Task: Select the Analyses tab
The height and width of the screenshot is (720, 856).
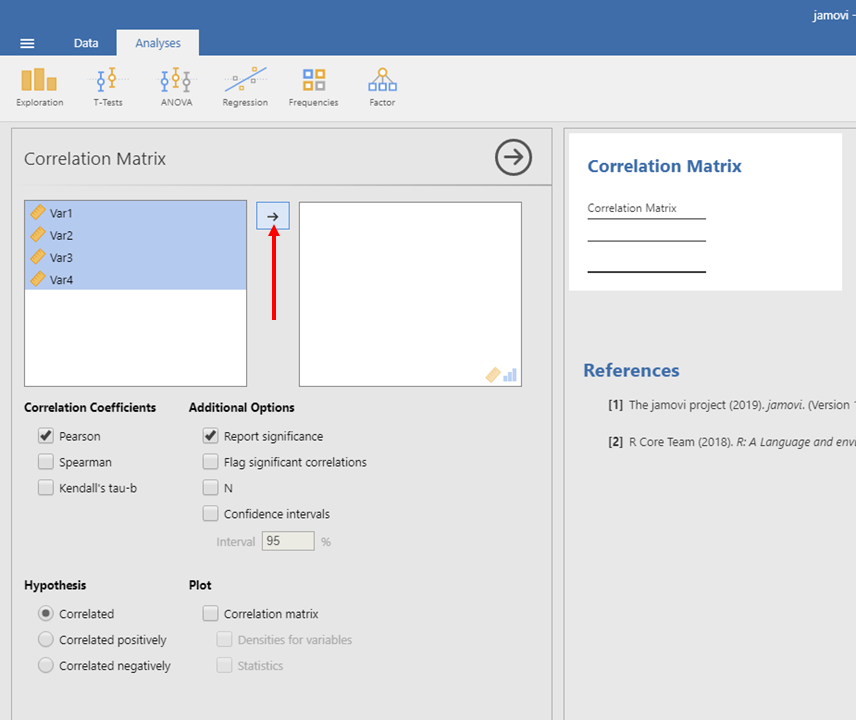Action: click(x=158, y=43)
